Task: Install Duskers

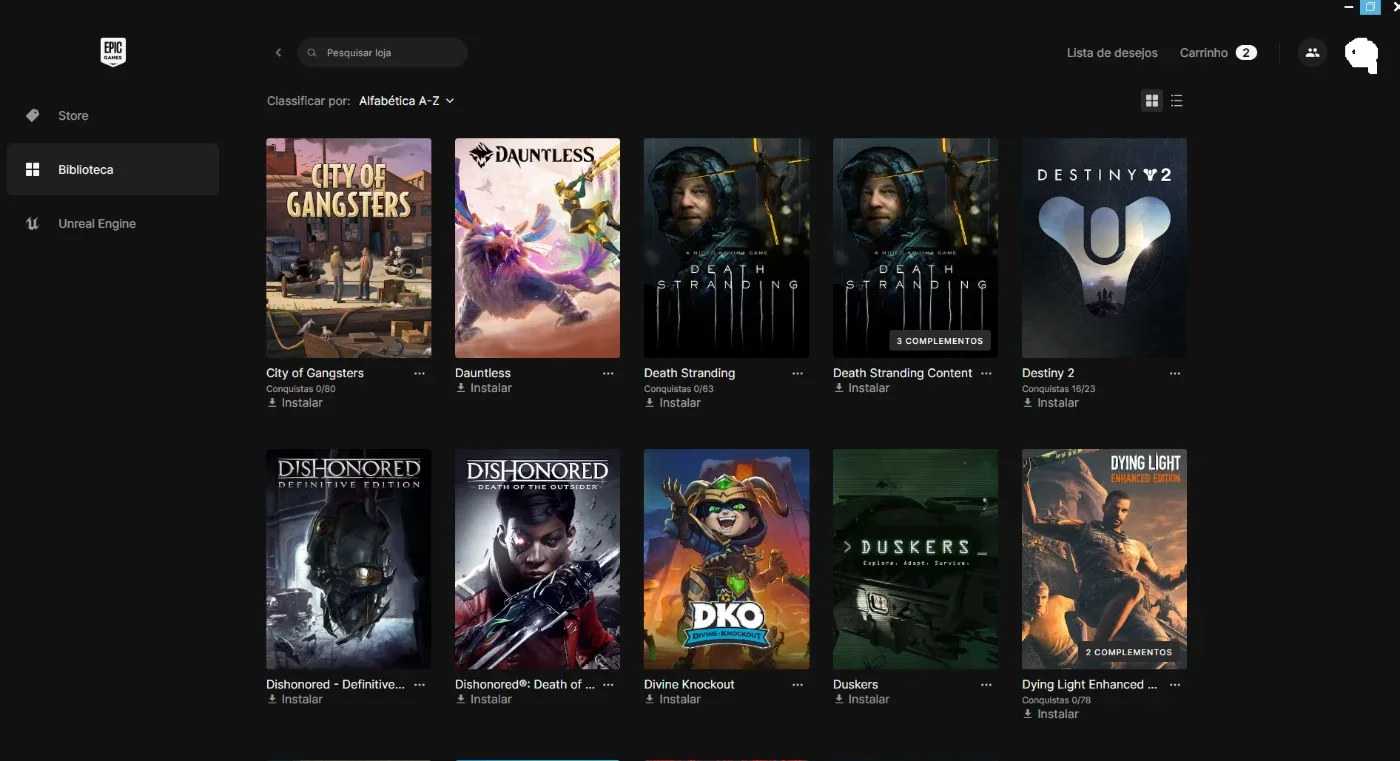Action: [x=862, y=700]
